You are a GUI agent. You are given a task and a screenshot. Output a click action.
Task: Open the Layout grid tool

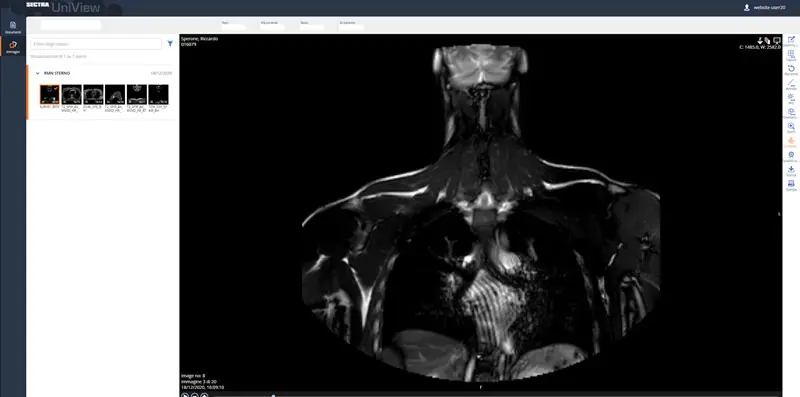[791, 55]
